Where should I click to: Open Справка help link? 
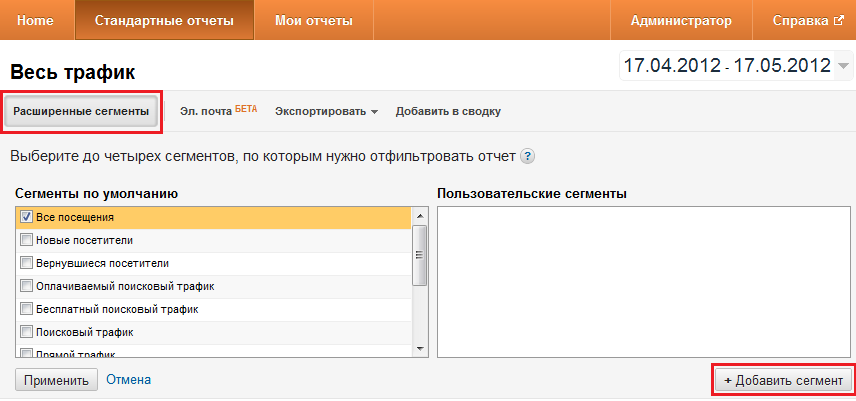pyautogui.click(x=801, y=21)
